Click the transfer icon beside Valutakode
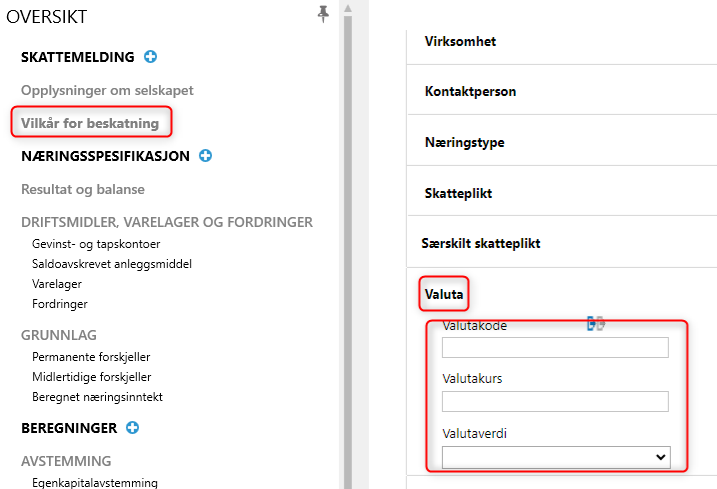 click(596, 324)
